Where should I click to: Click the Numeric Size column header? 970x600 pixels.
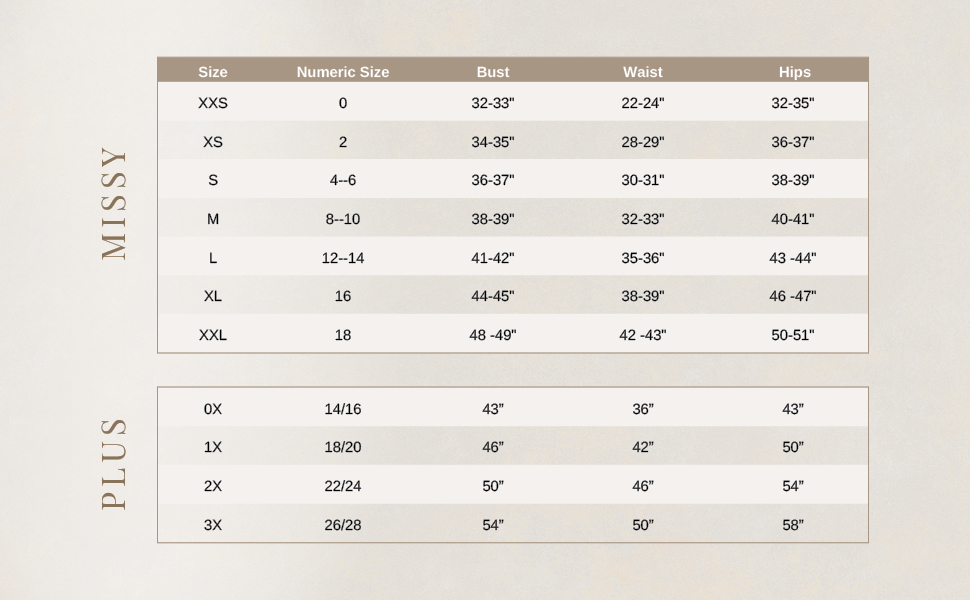(x=343, y=72)
